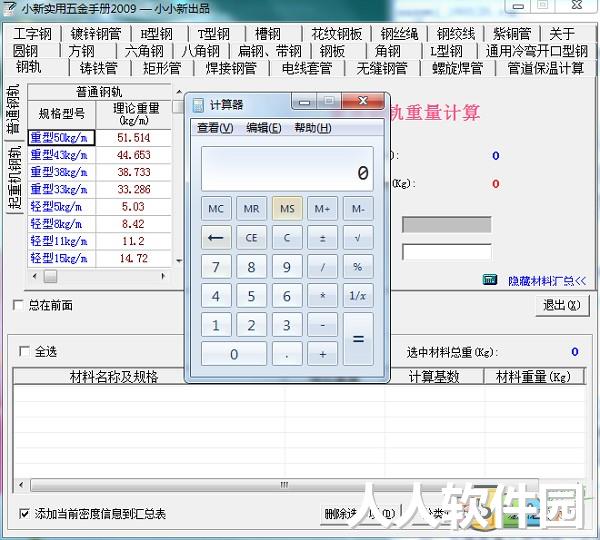This screenshot has height=540, width=600.
Task: Click the MC memory clear key
Action: [x=216, y=209]
